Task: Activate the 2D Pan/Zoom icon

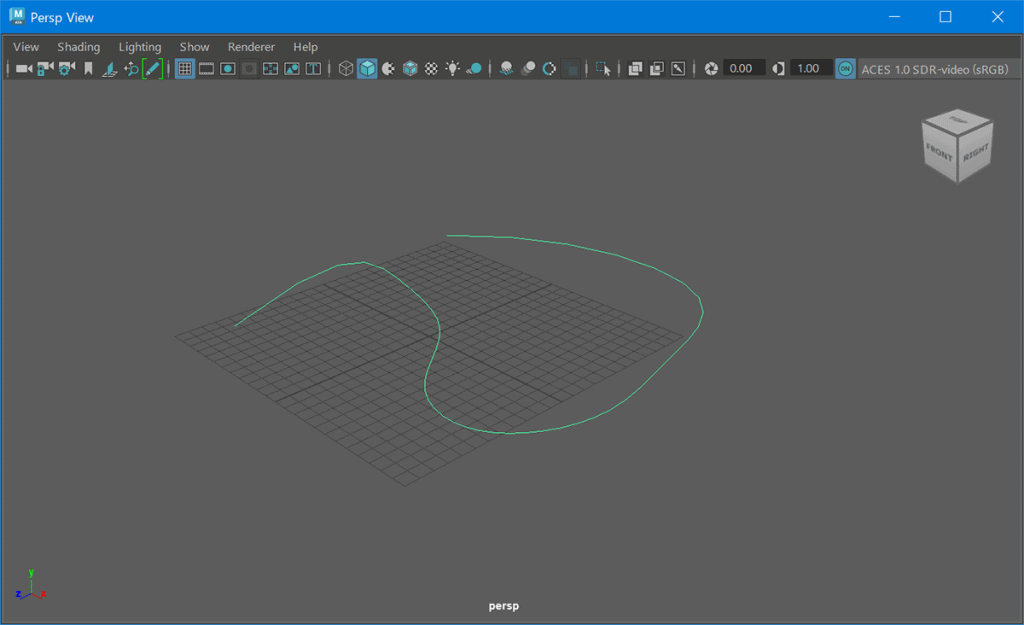Action: tap(131, 69)
